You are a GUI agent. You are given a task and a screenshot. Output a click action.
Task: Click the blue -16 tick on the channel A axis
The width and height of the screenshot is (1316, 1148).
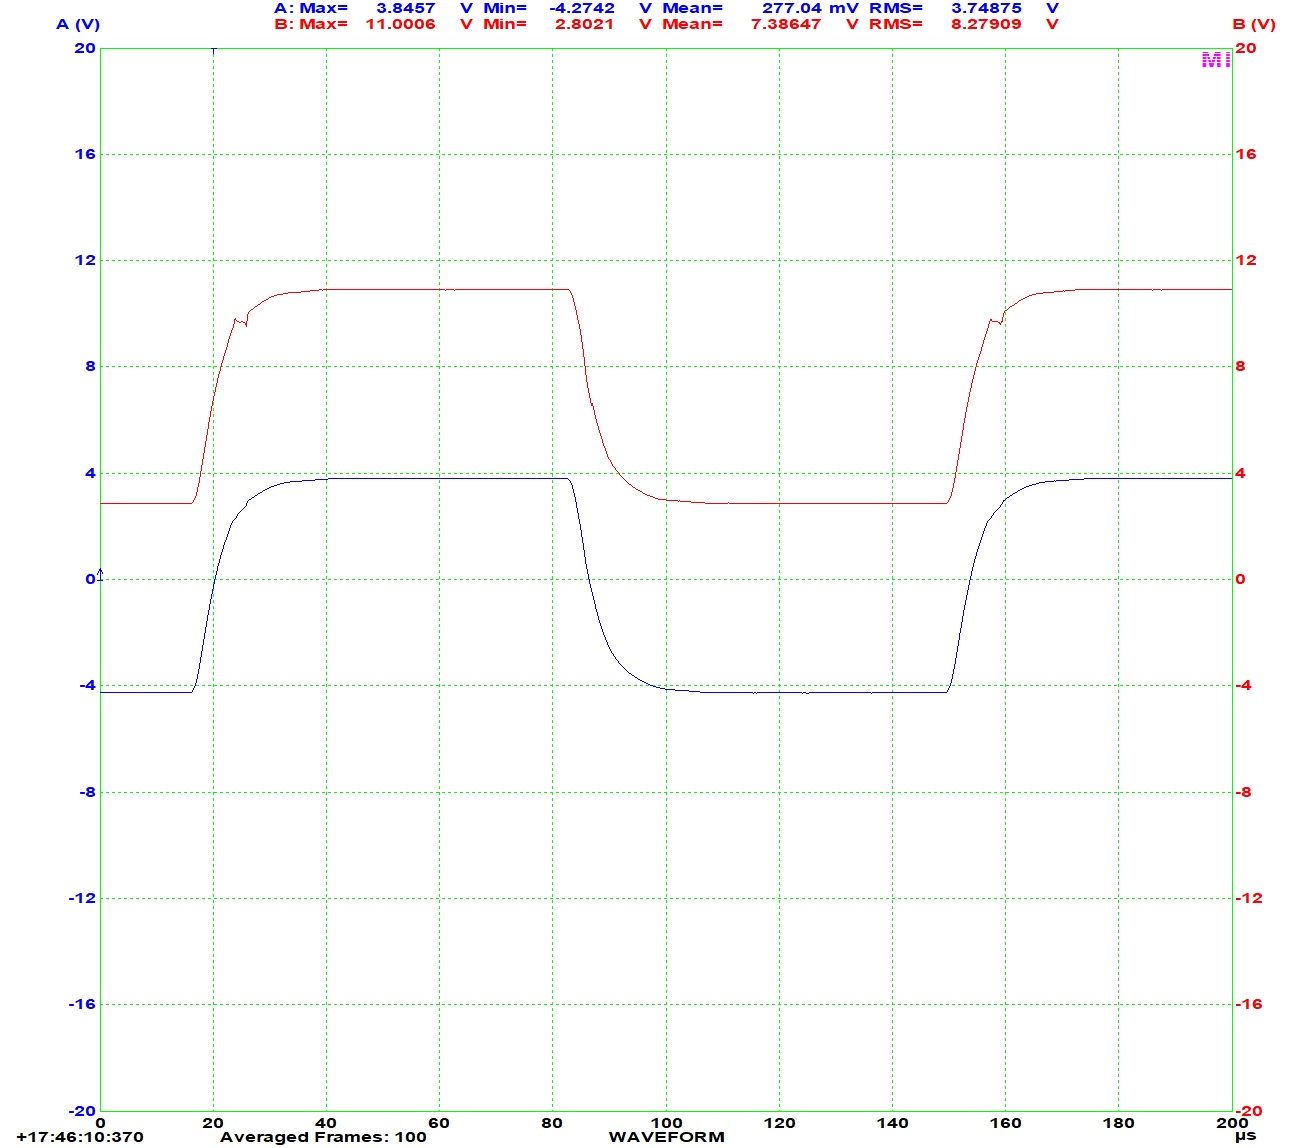click(x=82, y=1004)
